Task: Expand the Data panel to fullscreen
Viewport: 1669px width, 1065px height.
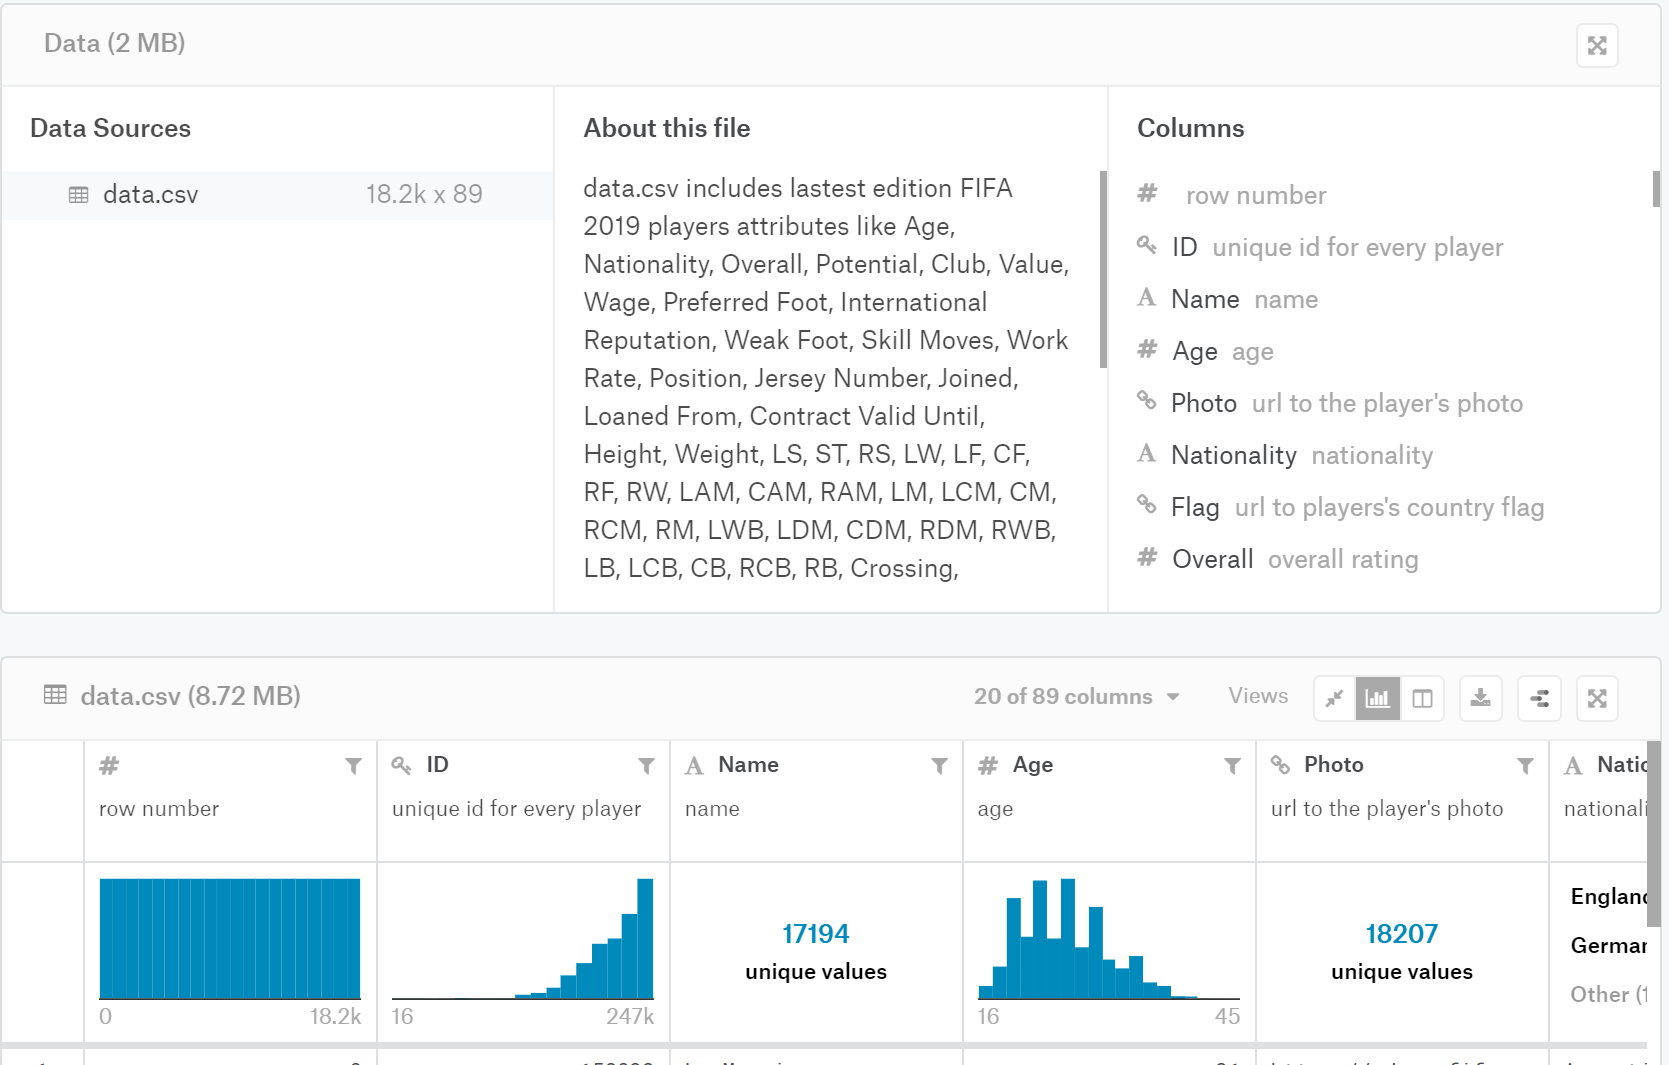Action: coord(1597,45)
